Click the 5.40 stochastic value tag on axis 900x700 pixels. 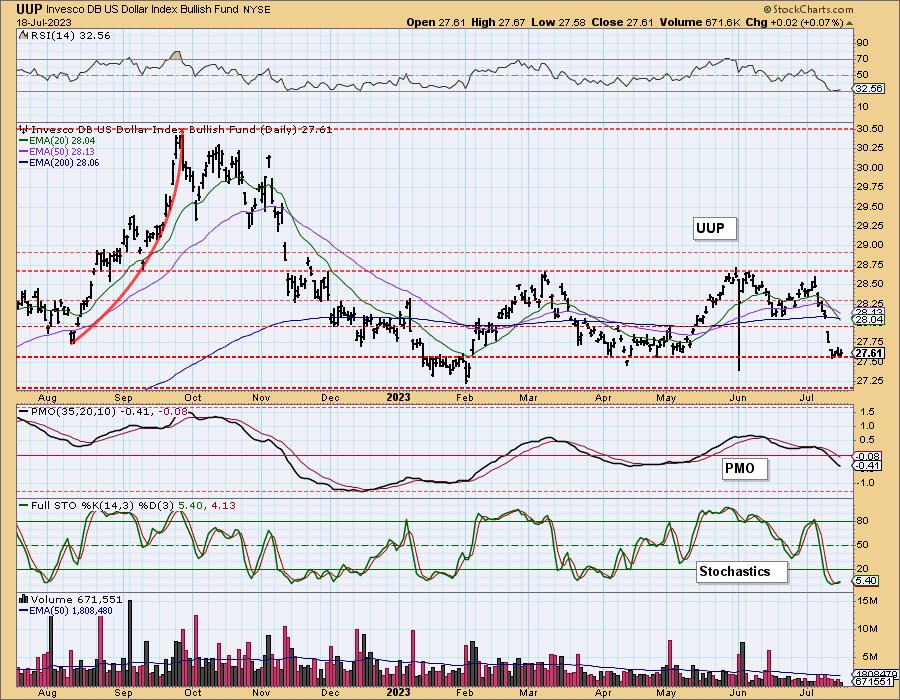(866, 581)
